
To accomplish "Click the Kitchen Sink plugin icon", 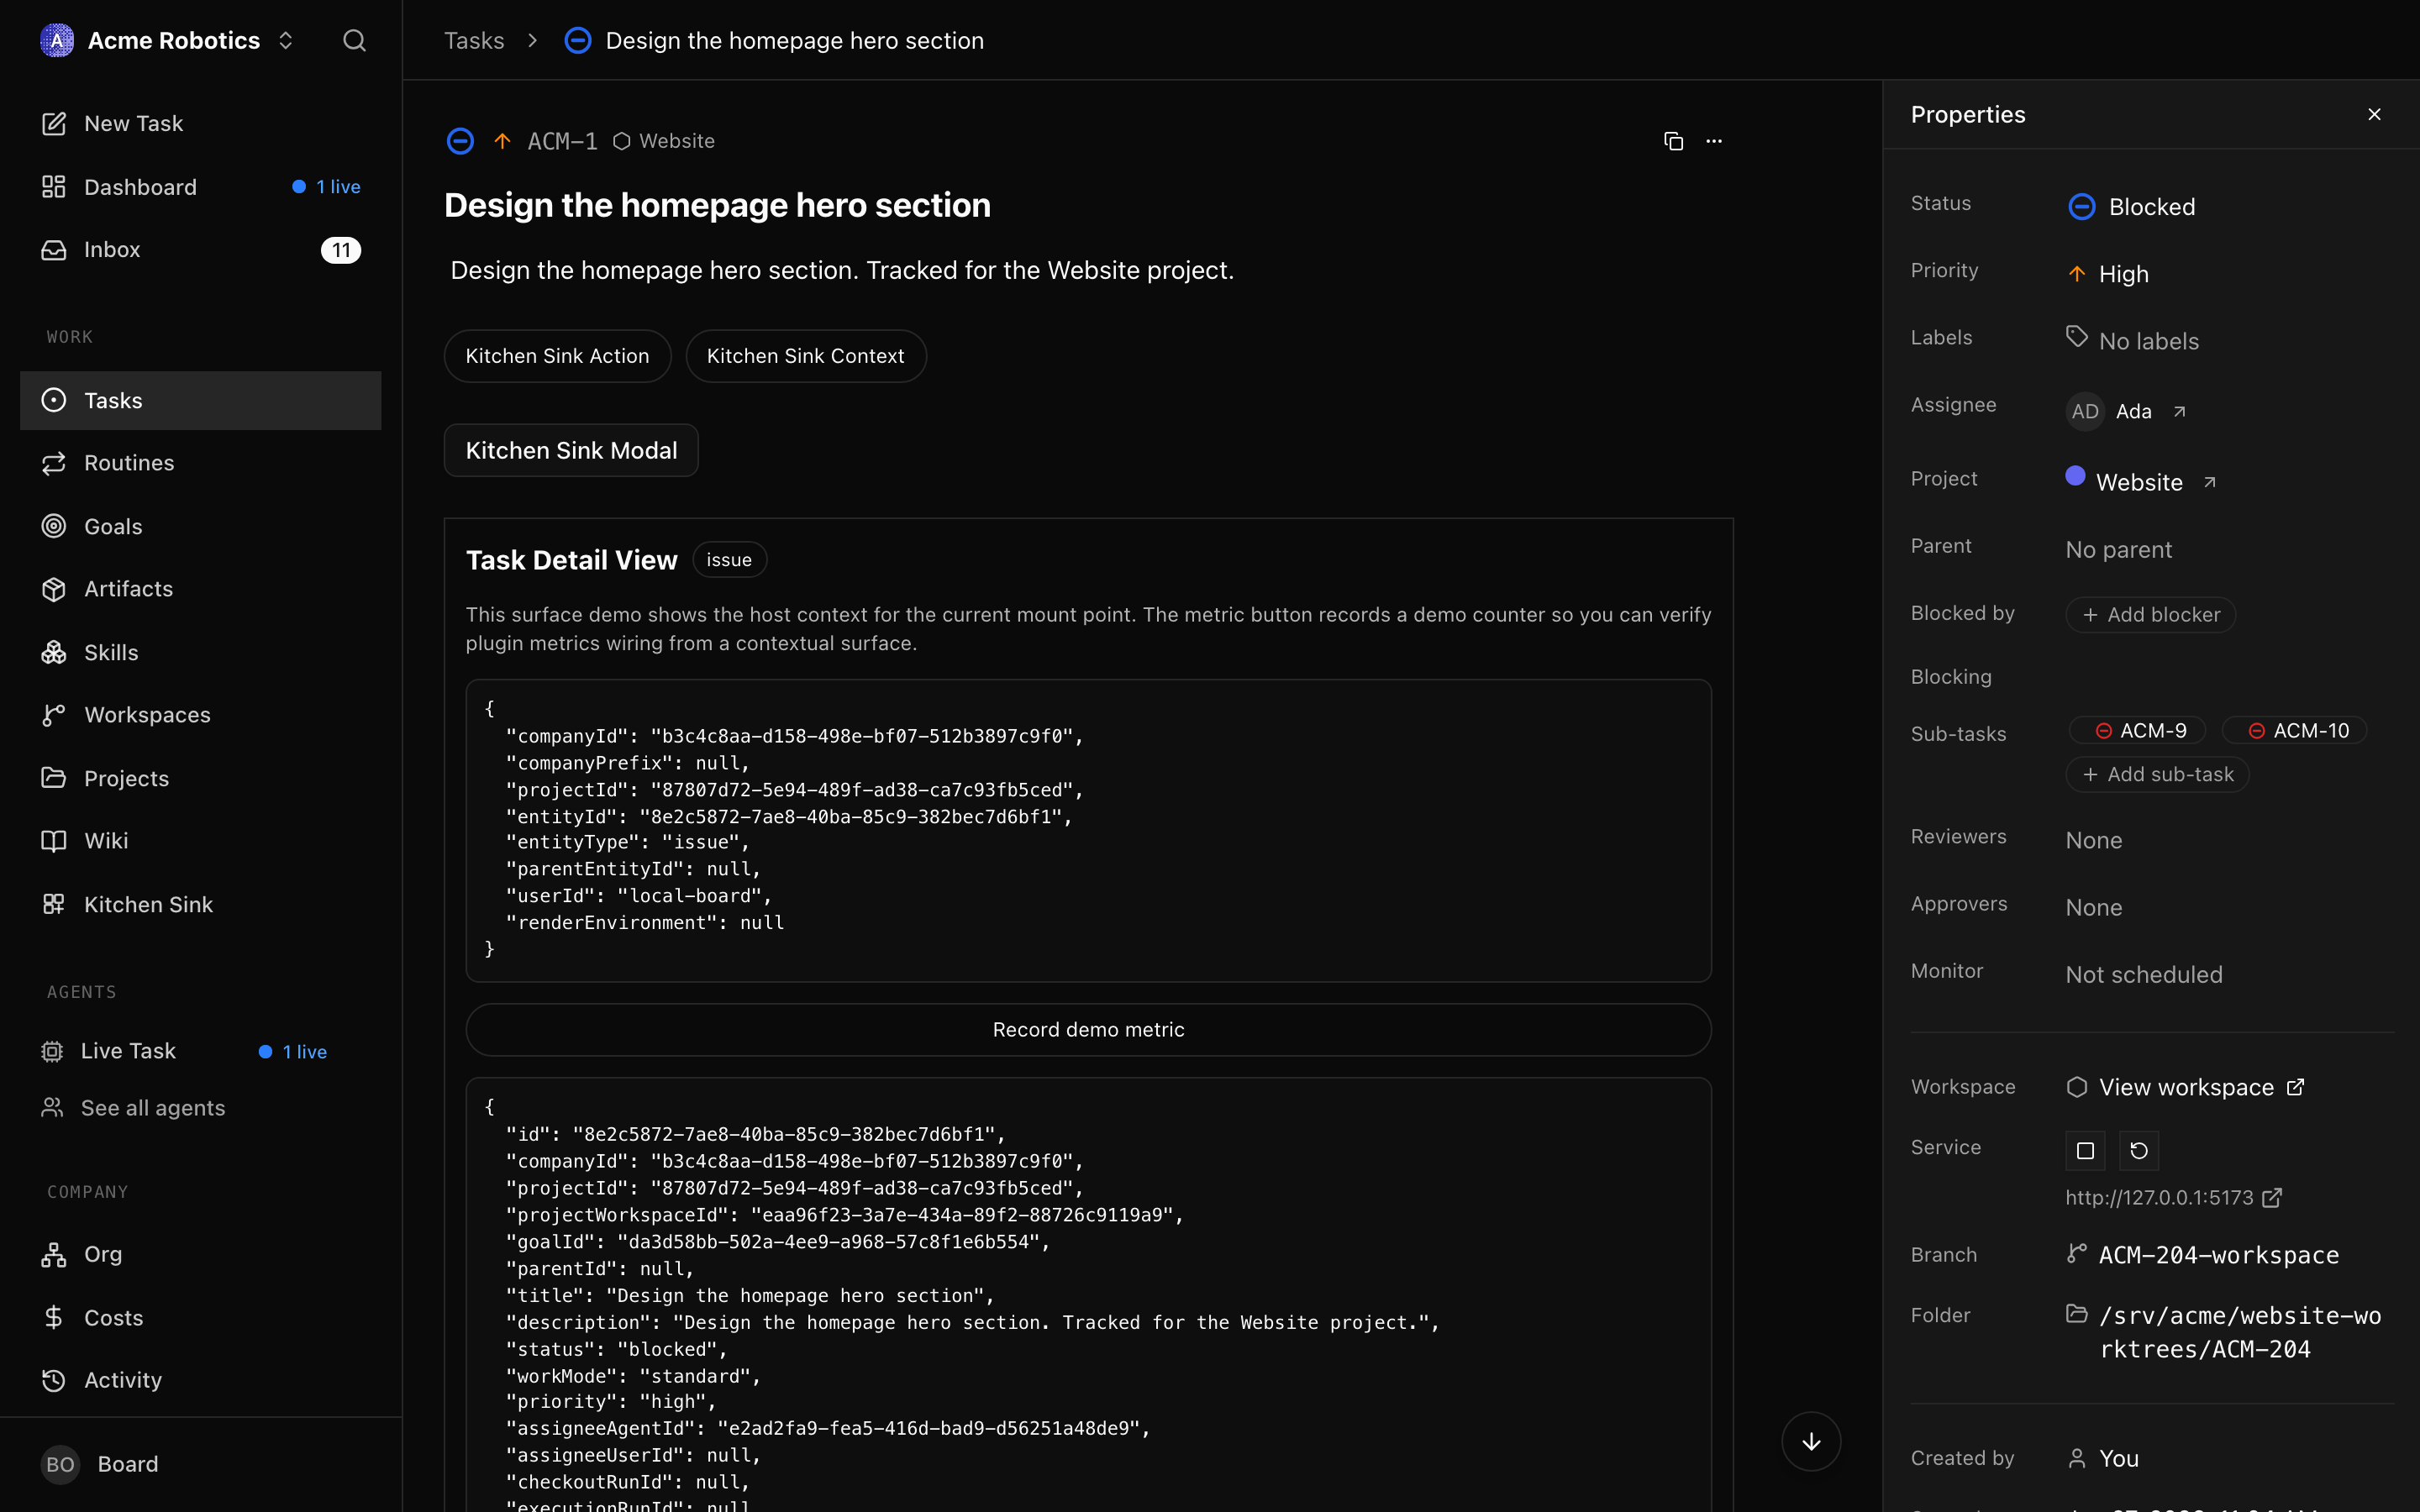I will [54, 904].
